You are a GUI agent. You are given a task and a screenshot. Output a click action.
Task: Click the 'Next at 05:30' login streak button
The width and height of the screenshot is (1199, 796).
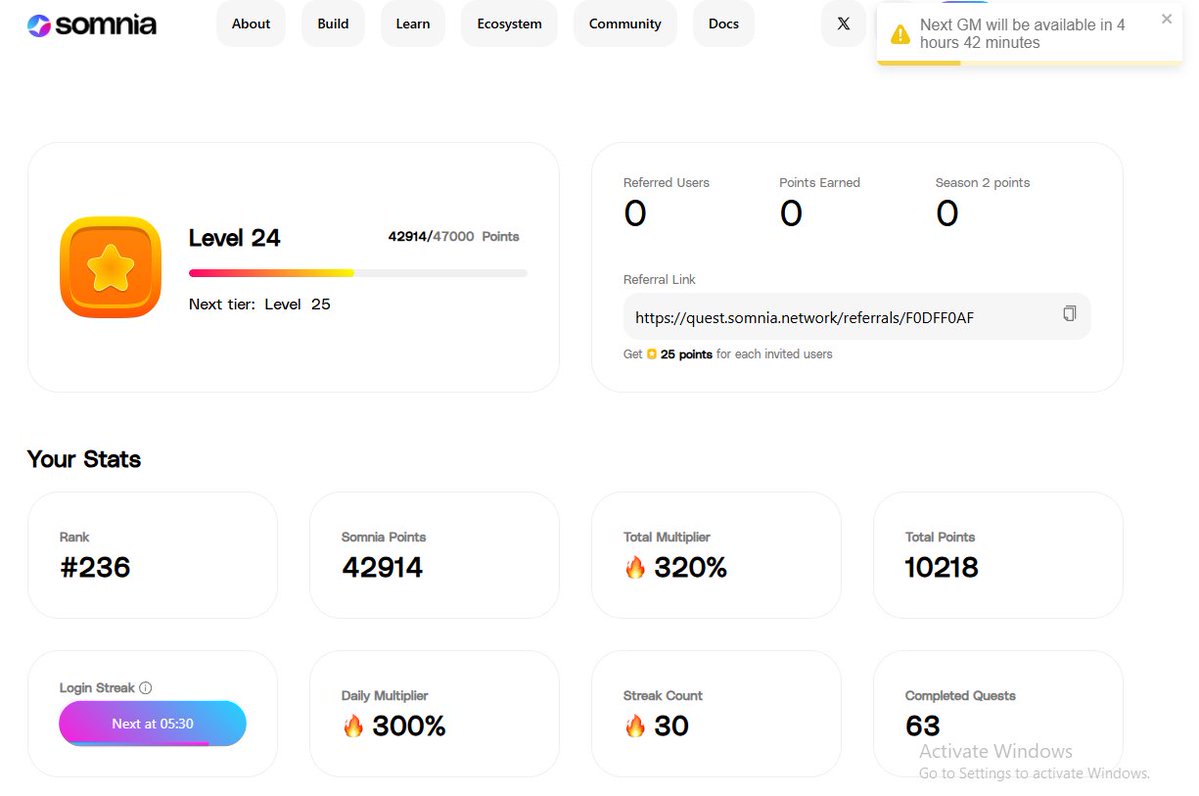(x=152, y=723)
